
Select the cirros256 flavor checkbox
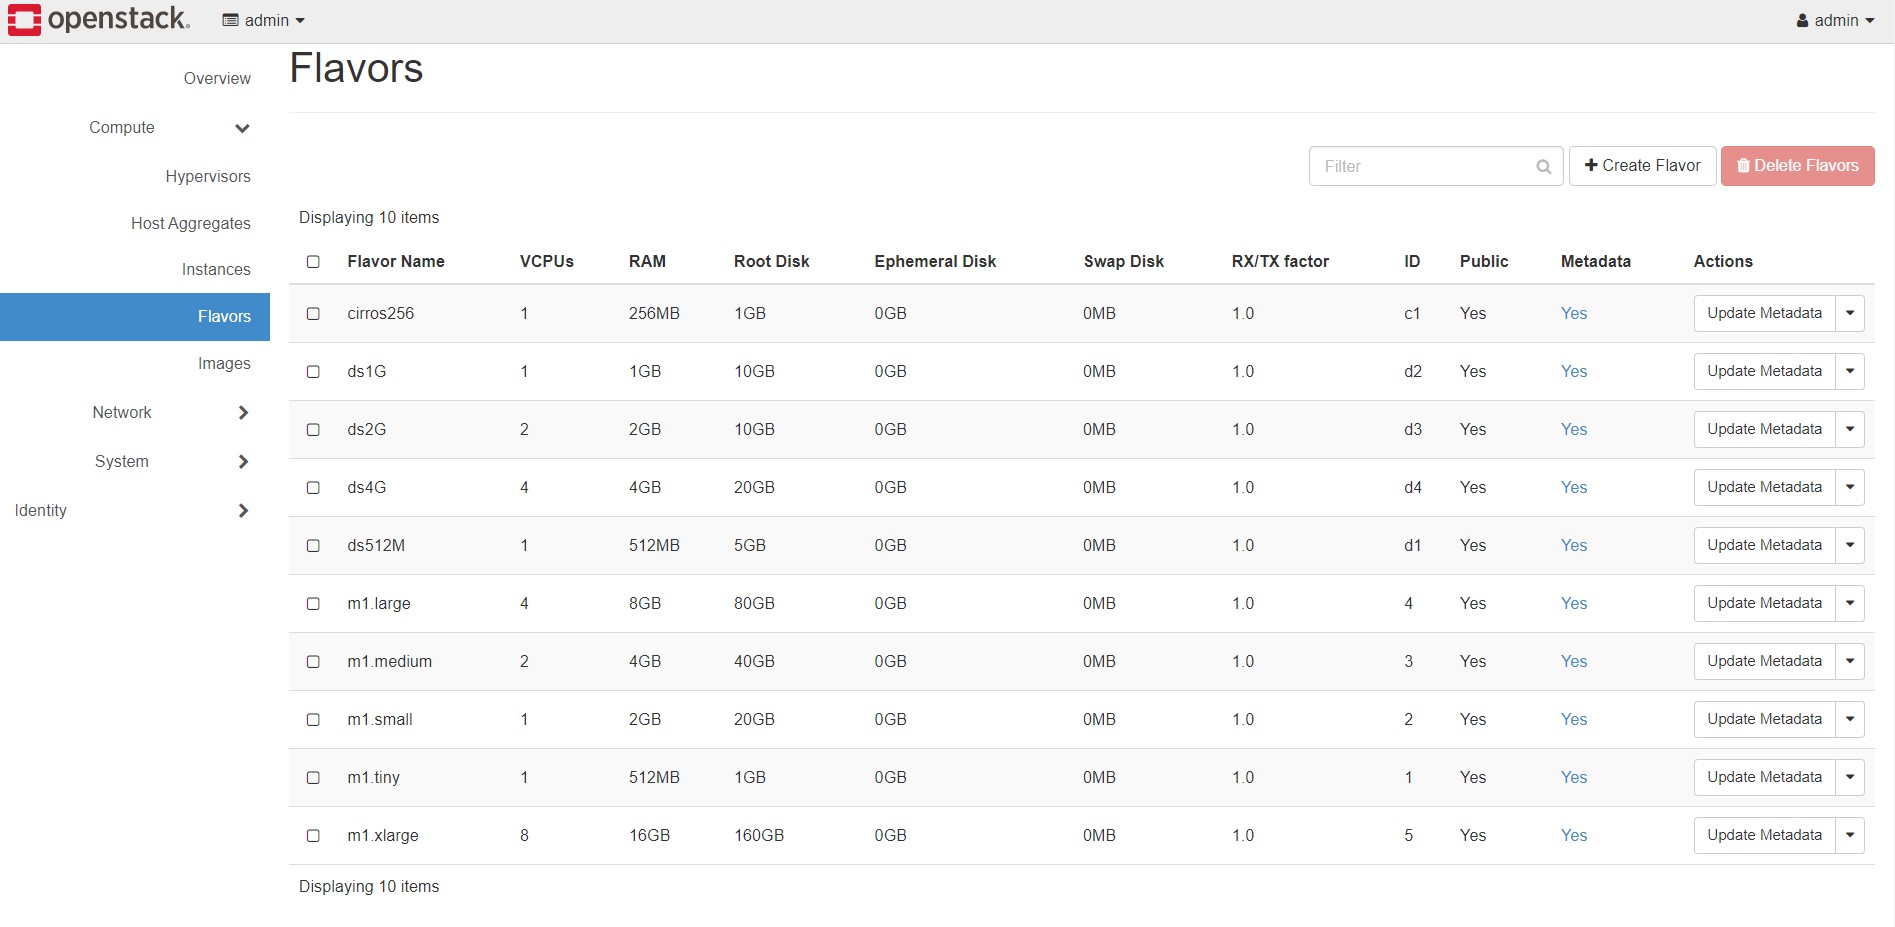[313, 314]
